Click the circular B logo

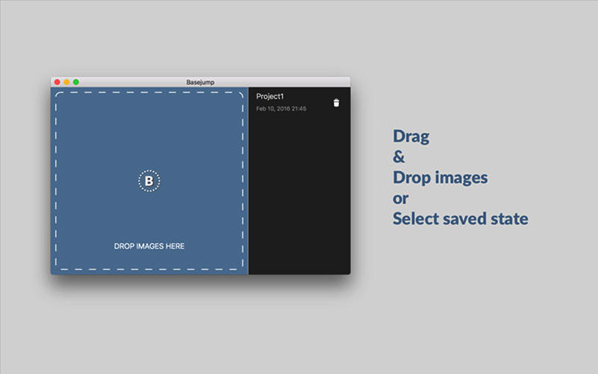point(149,181)
